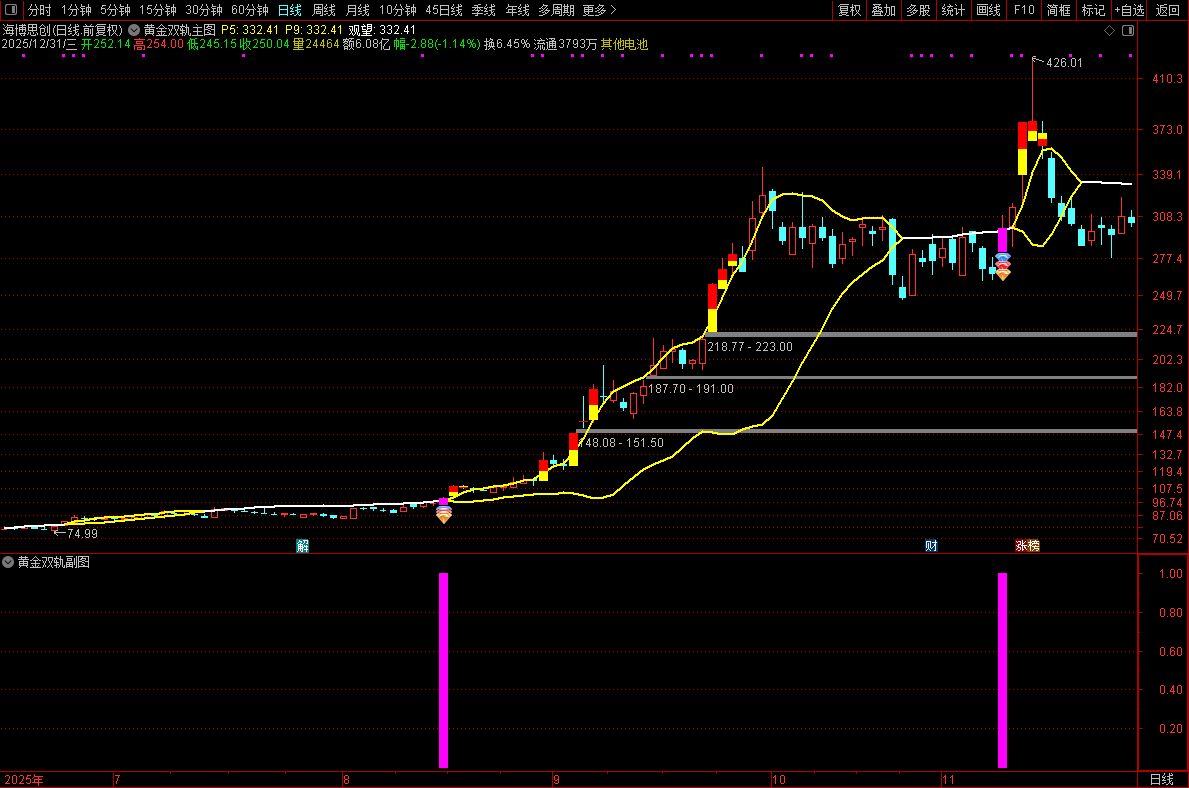1189x788 pixels.
Task: Open the 复权 adjustment button
Action: [849, 10]
